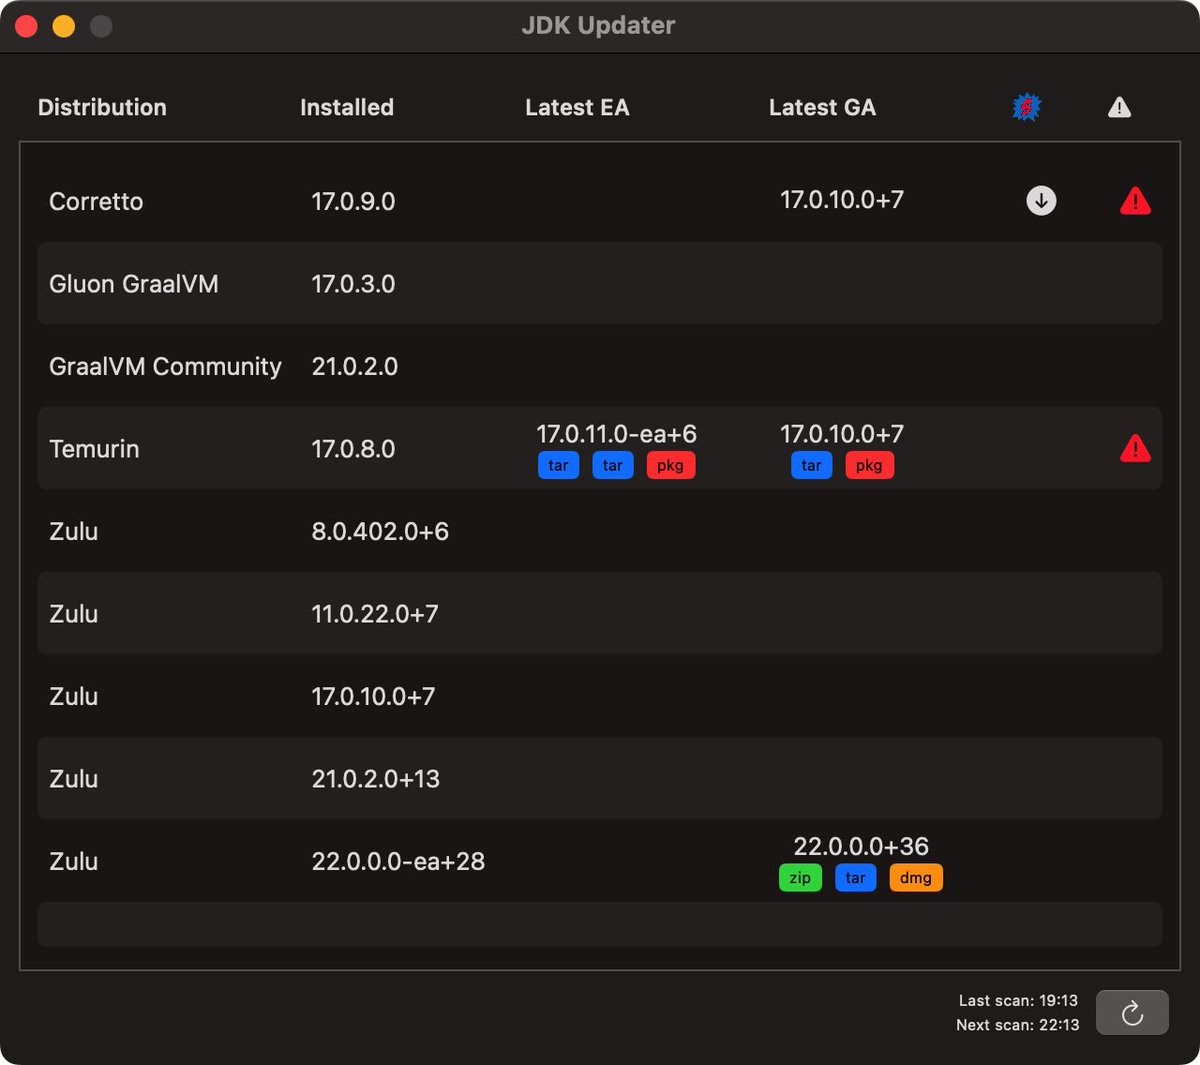
Task: Select the Corretto distribution name
Action: (x=96, y=201)
